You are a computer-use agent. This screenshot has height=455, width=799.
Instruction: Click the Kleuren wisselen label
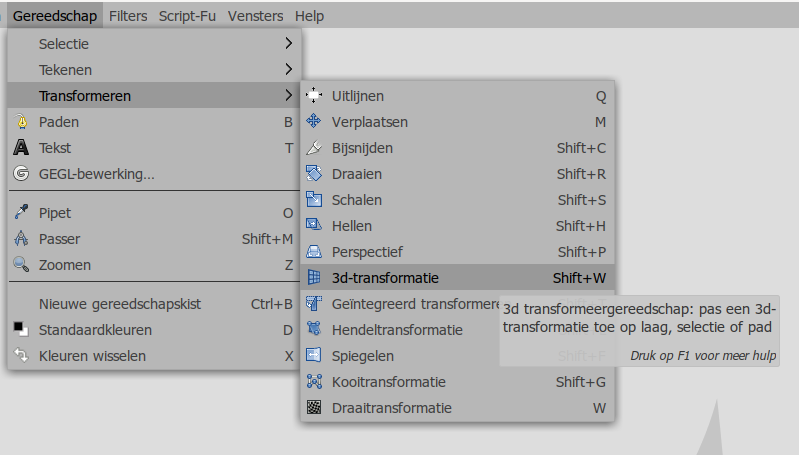click(x=92, y=356)
